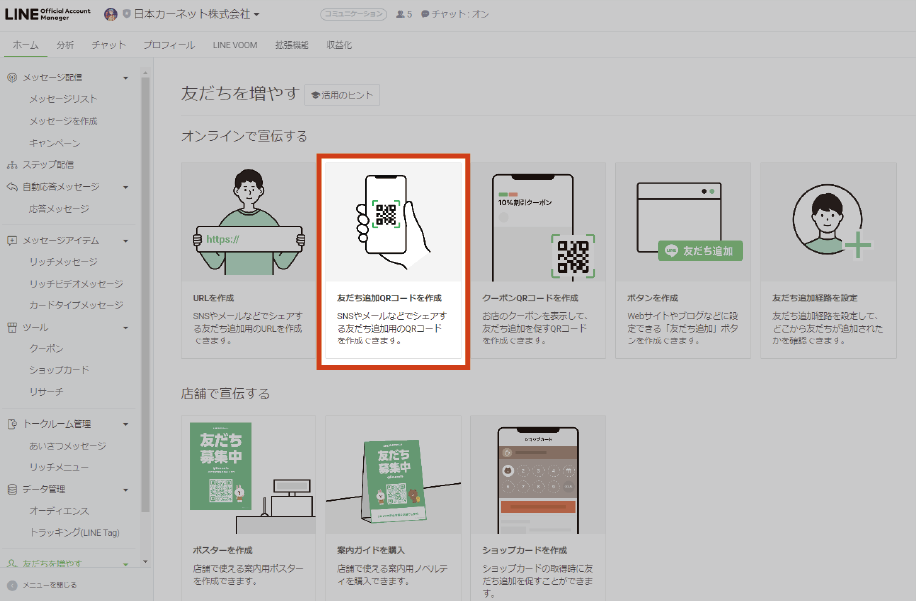Screen dimensions: 916x601
Task: Switch to the 分析 tab
Action: (x=65, y=45)
